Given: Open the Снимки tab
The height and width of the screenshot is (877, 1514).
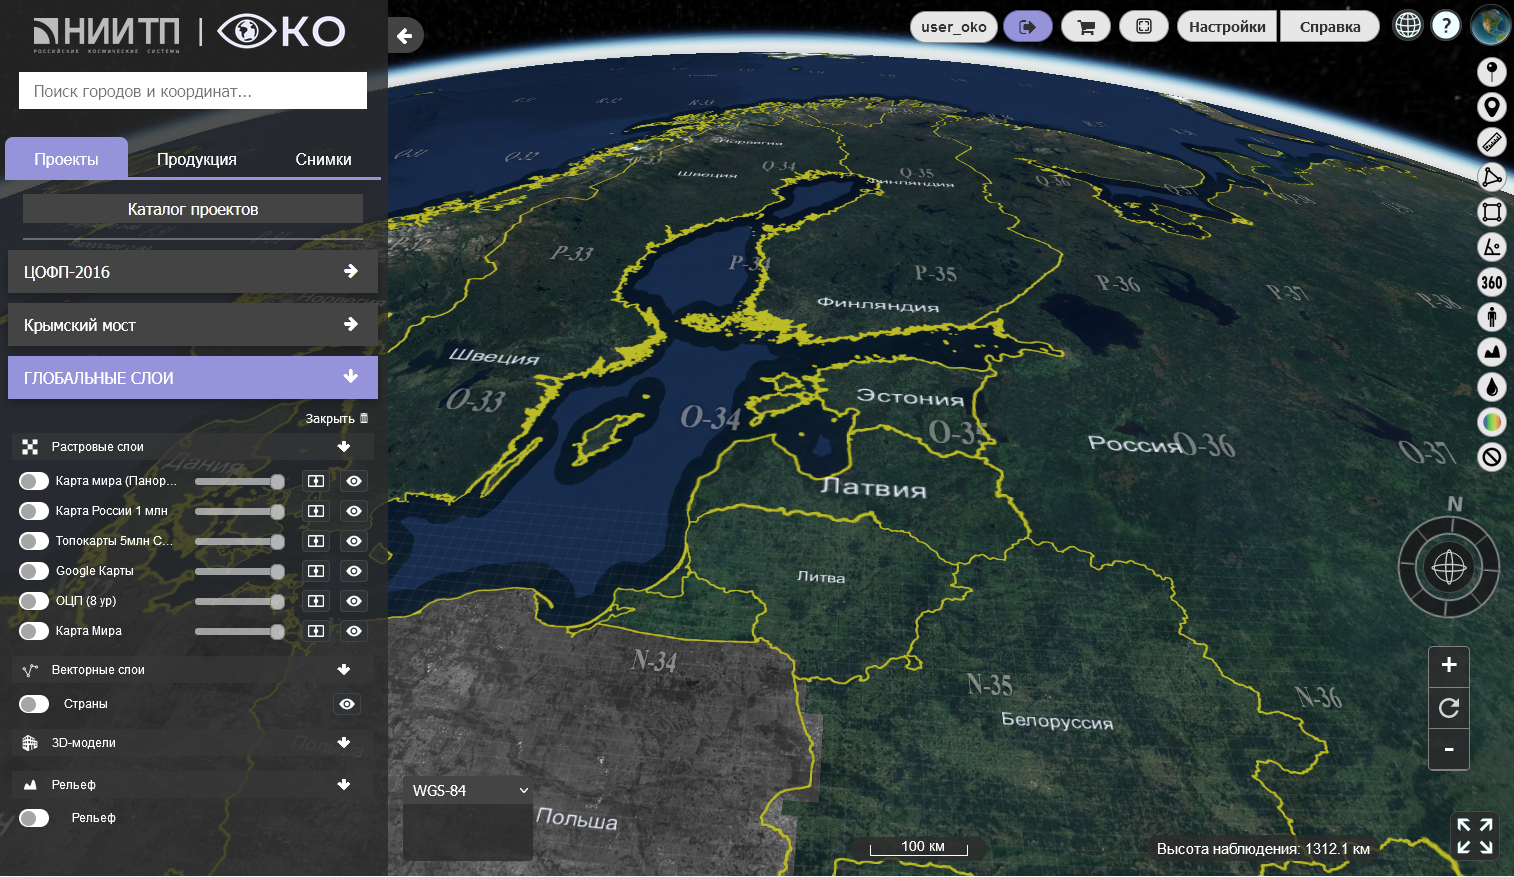Looking at the screenshot, I should tap(323, 159).
